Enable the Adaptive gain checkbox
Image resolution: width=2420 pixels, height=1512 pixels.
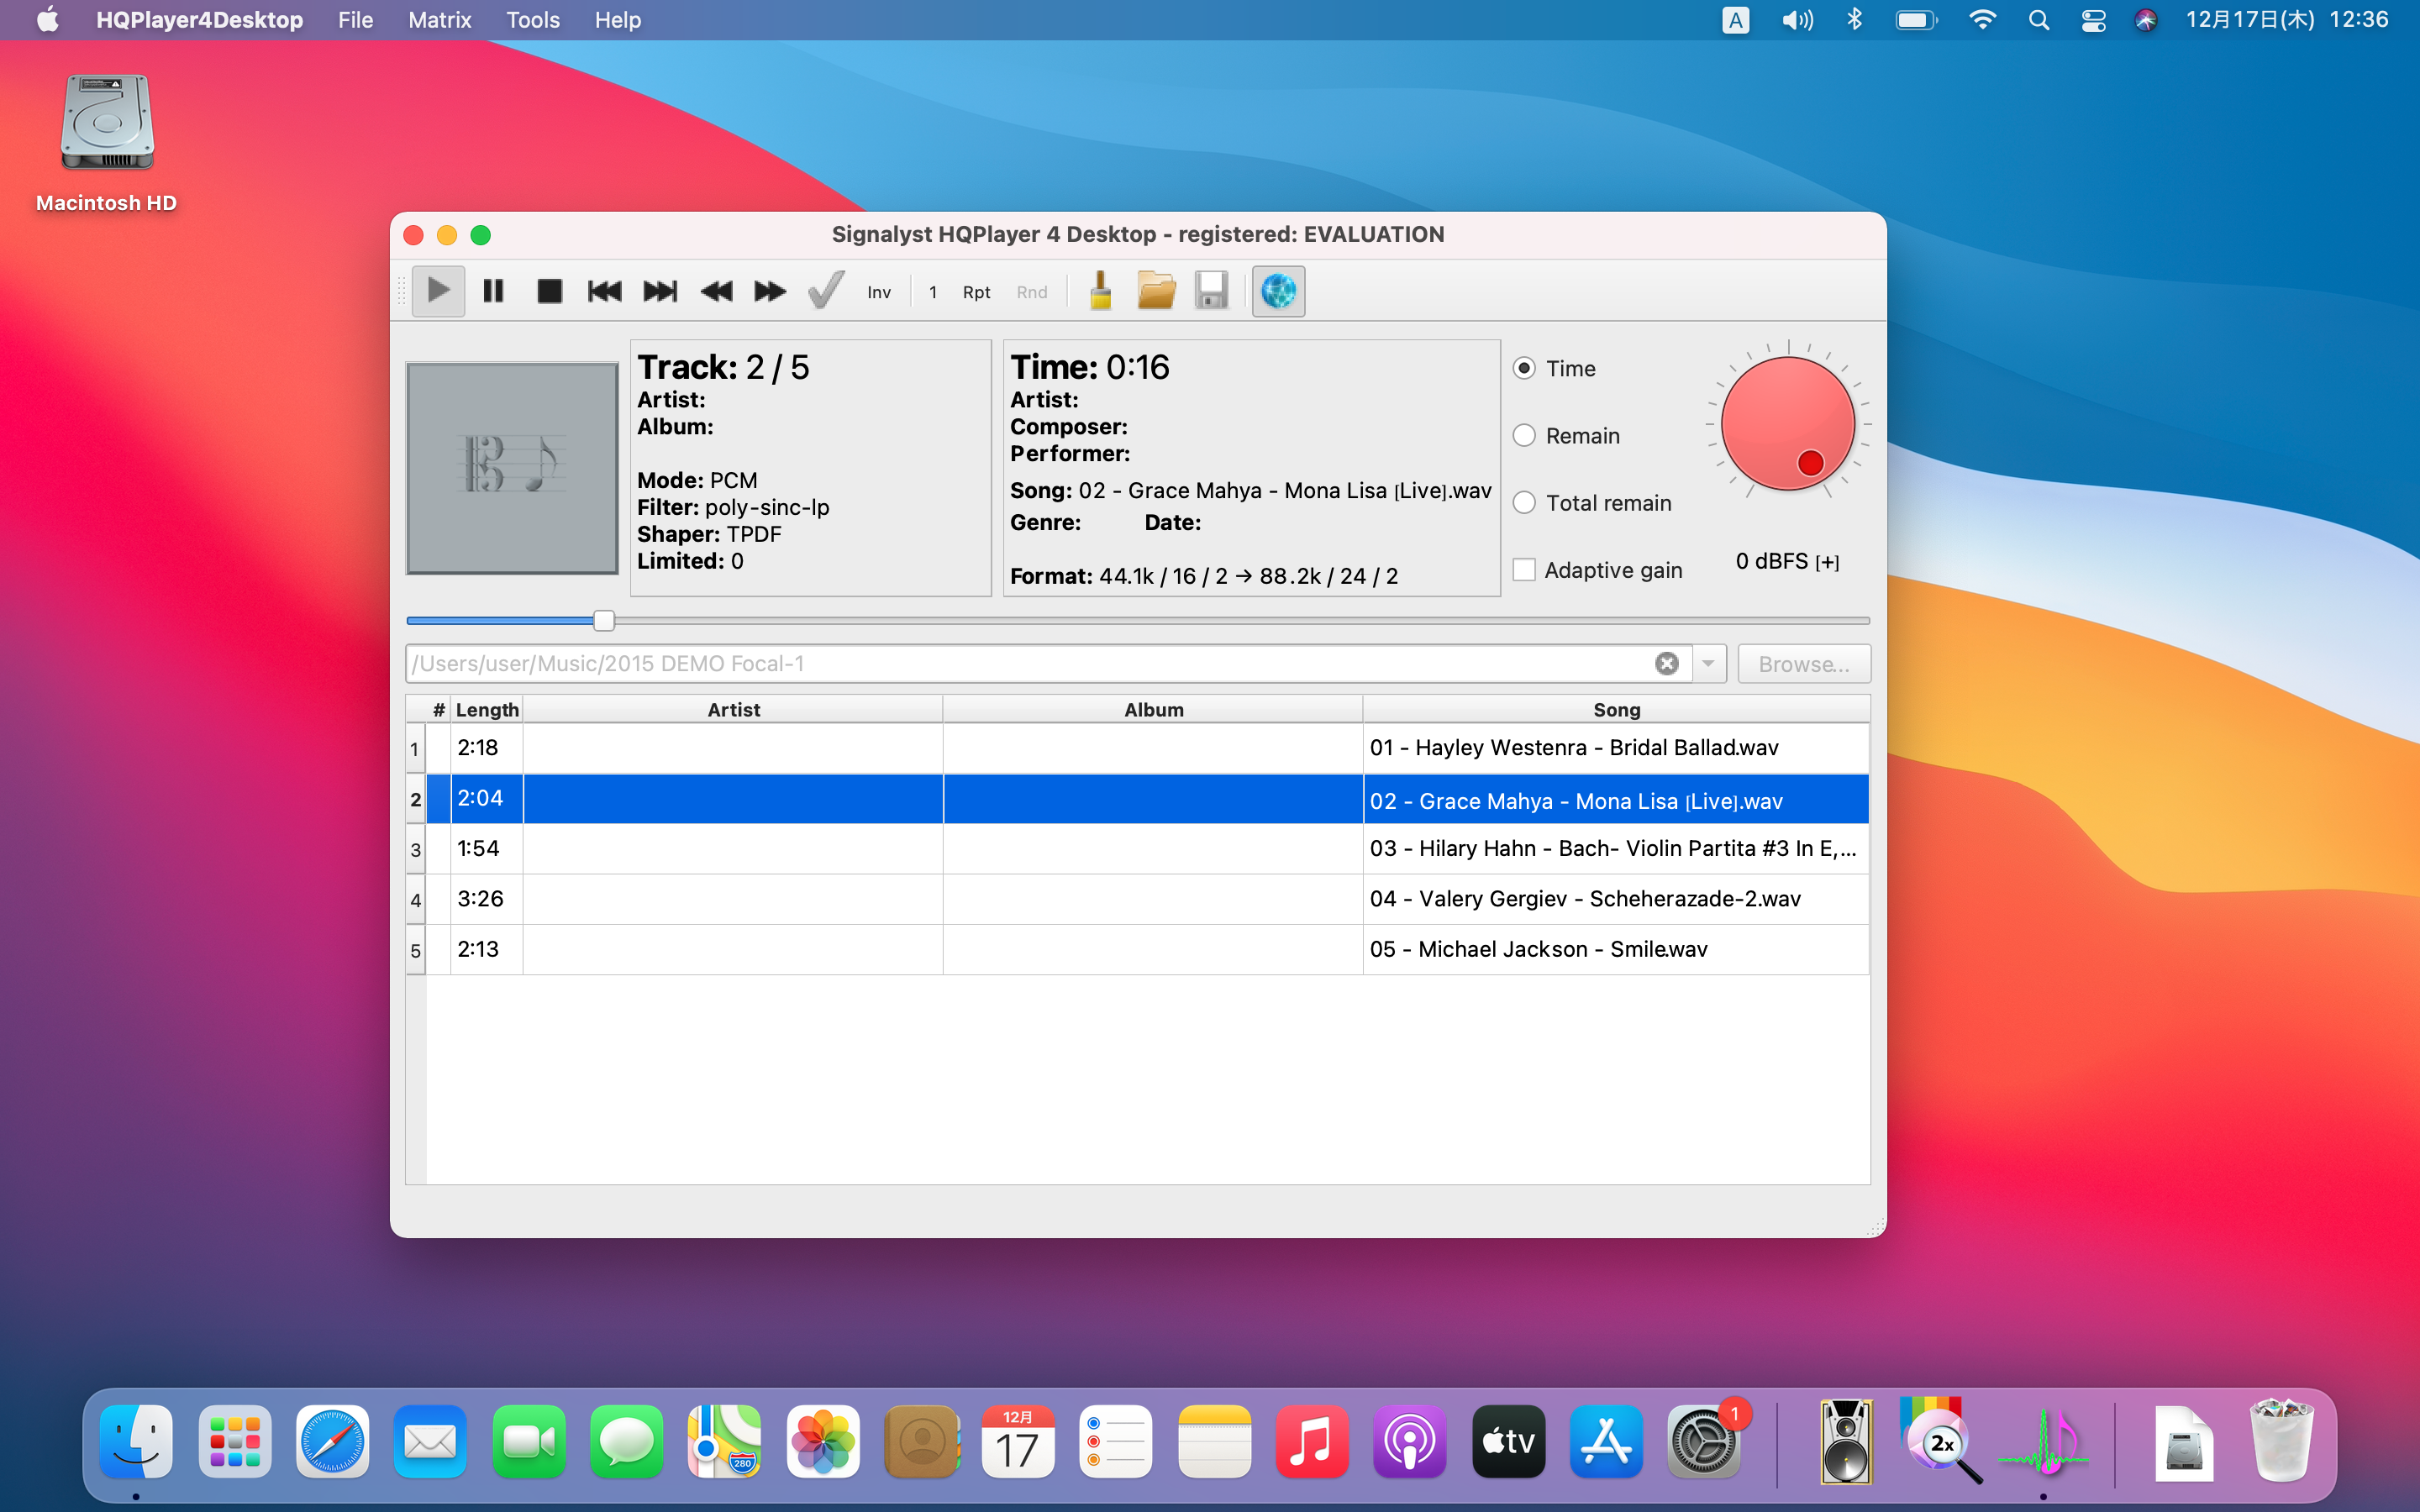click(1524, 570)
